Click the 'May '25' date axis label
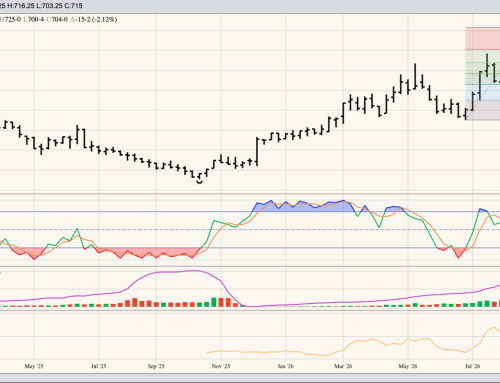Image resolution: width=500 pixels, height=383 pixels. point(34,366)
